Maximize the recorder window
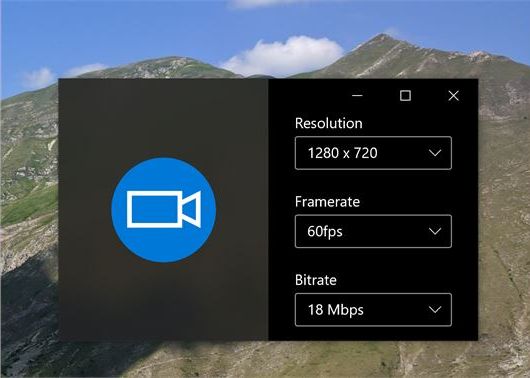Viewport: 530px width, 378px height. [x=405, y=96]
